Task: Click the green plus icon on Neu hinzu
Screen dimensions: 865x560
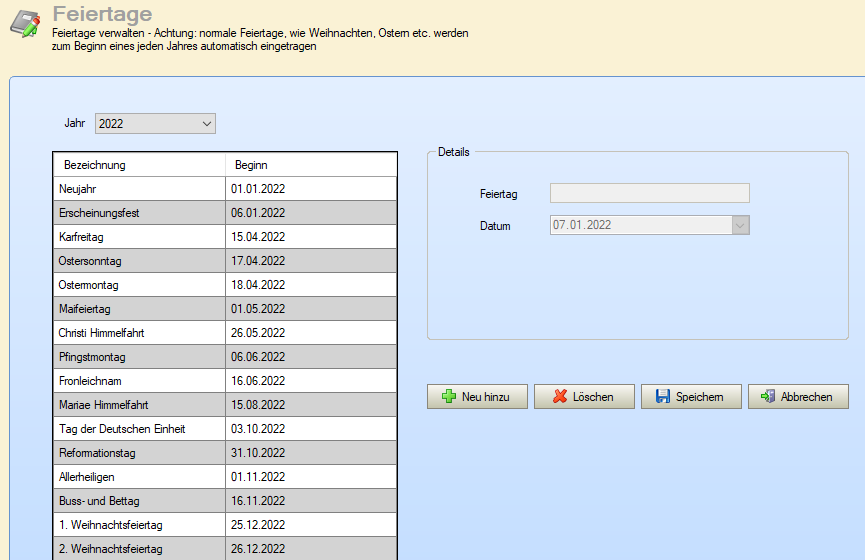Action: coord(449,397)
